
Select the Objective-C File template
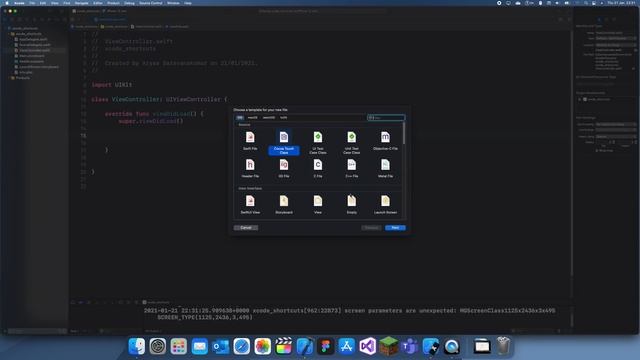pyautogui.click(x=385, y=141)
